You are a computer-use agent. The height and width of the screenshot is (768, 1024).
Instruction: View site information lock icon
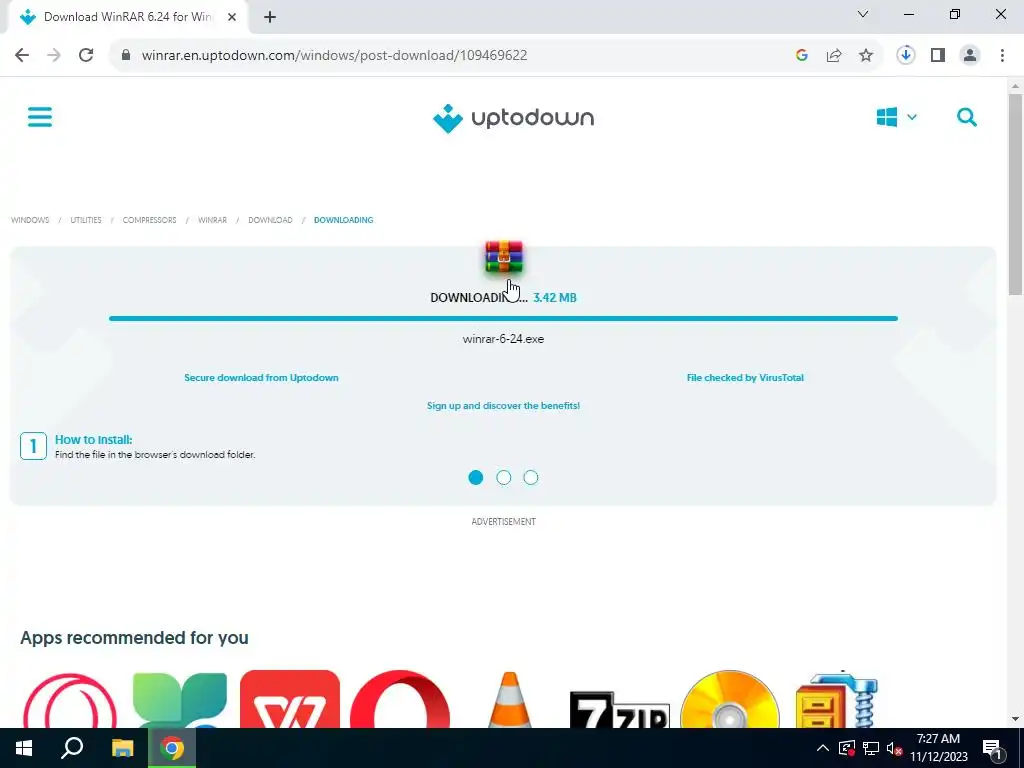[126, 56]
